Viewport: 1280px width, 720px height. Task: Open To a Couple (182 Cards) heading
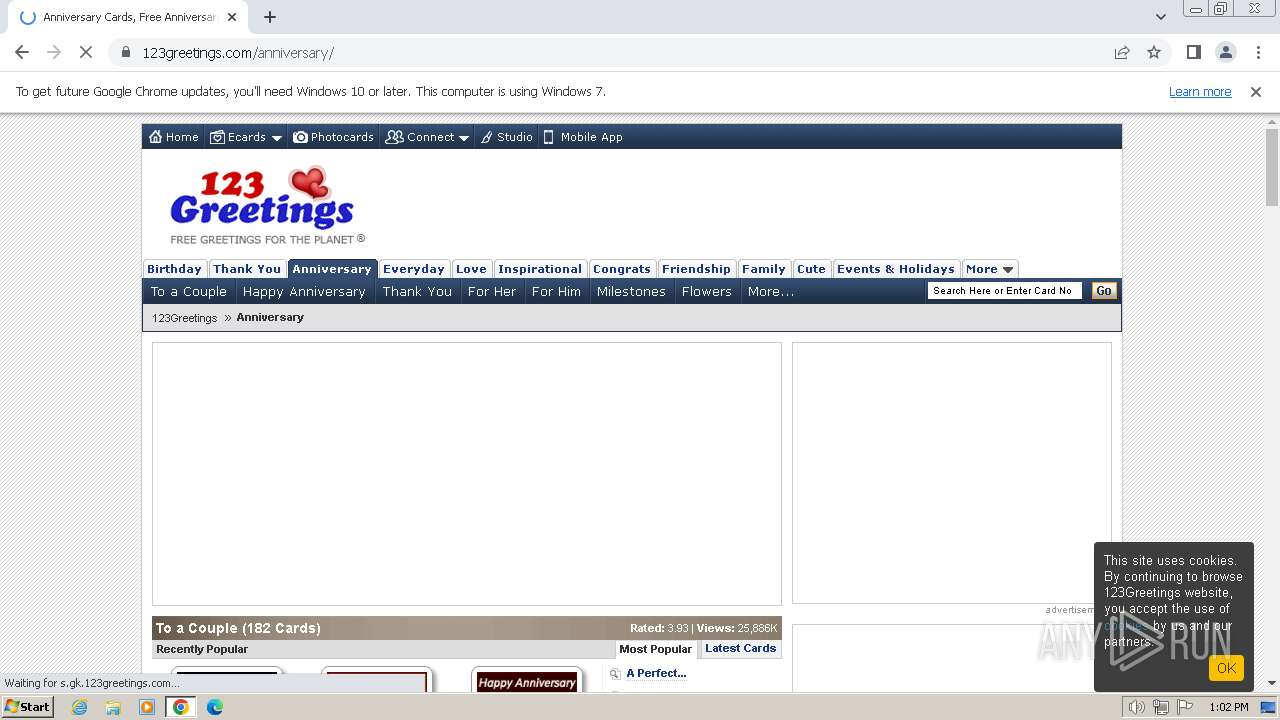(x=238, y=628)
